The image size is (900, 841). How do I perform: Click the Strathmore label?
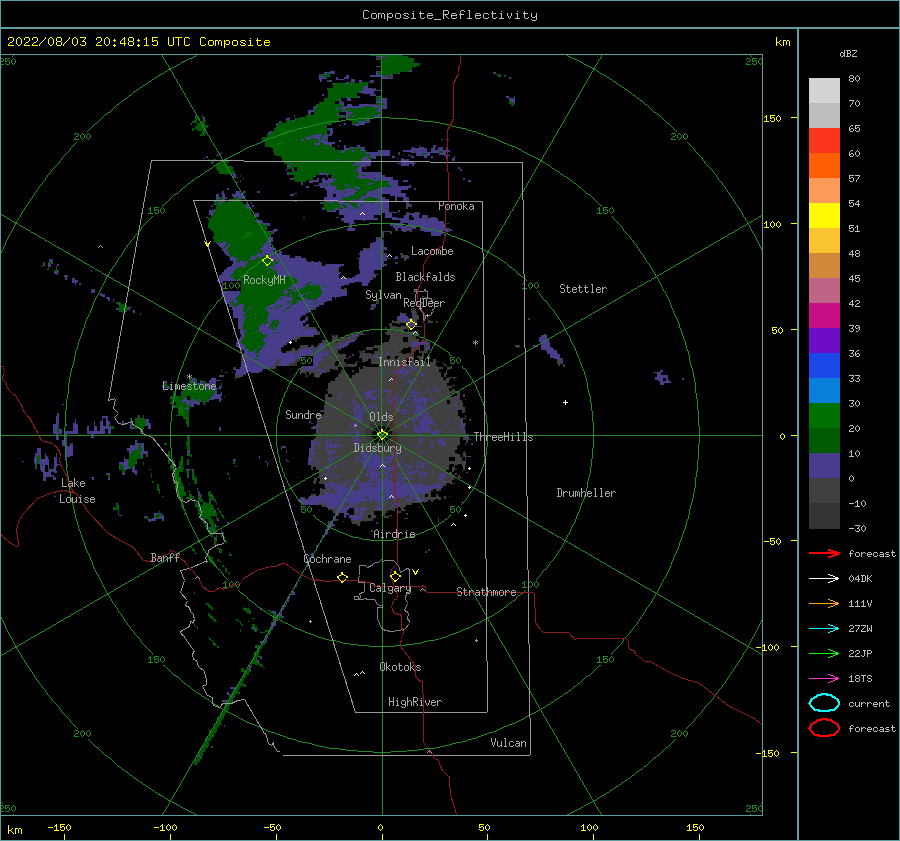pyautogui.click(x=486, y=592)
